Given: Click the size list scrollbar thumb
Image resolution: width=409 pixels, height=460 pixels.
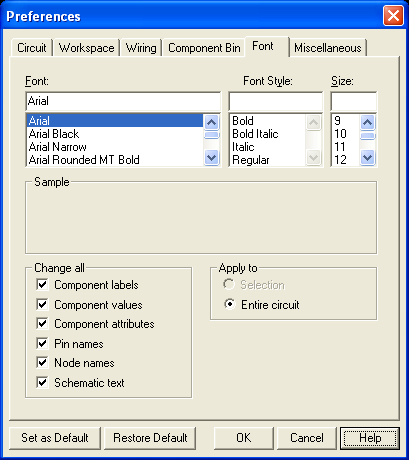Looking at the screenshot, I should coord(367,136).
